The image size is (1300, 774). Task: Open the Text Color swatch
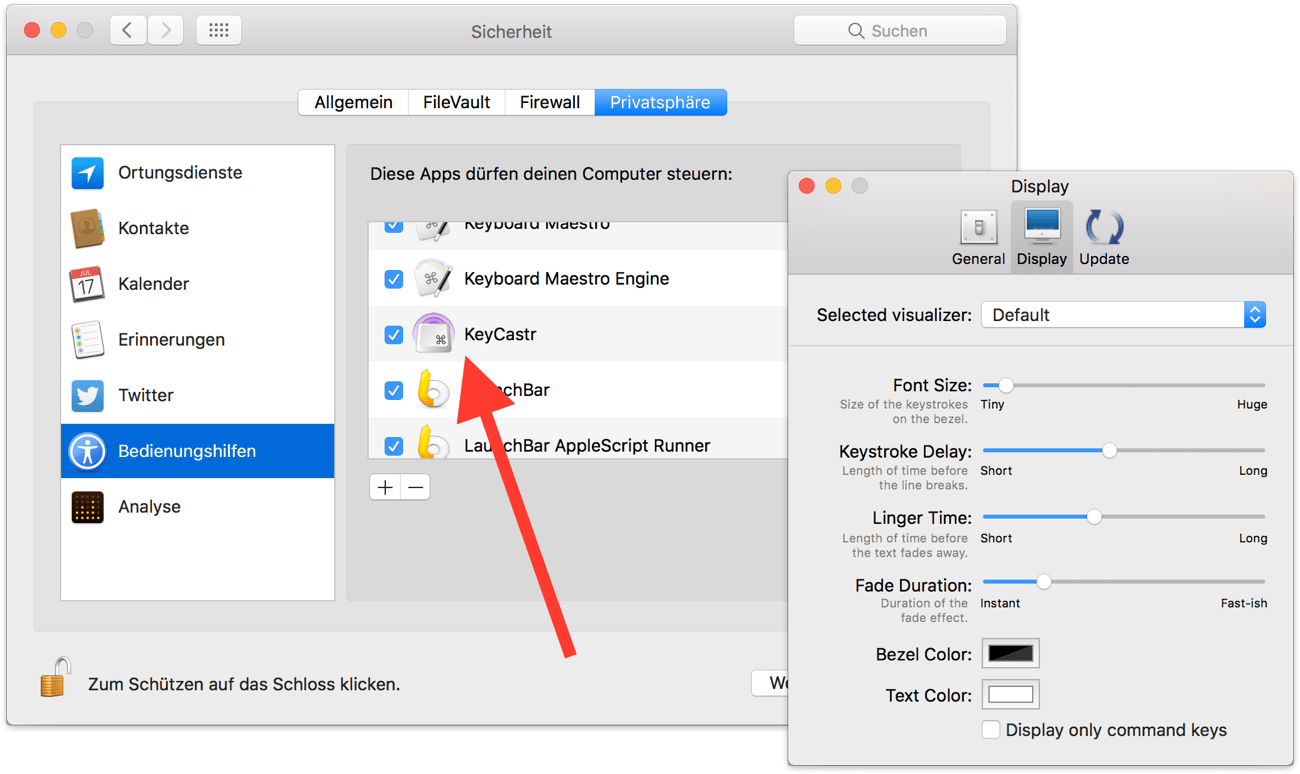[1010, 695]
